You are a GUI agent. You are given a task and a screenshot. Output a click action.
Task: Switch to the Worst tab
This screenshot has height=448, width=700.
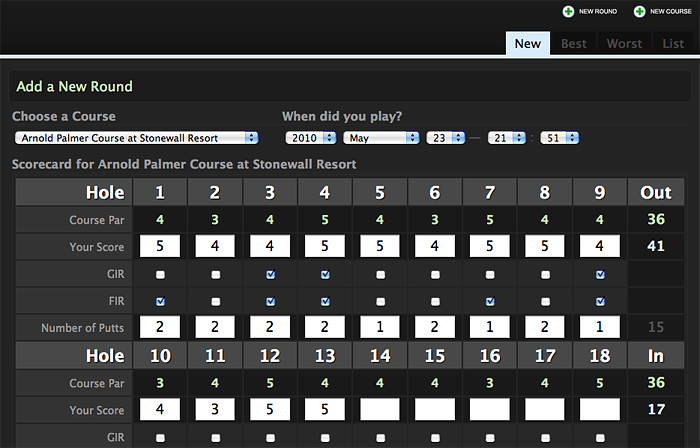click(624, 44)
